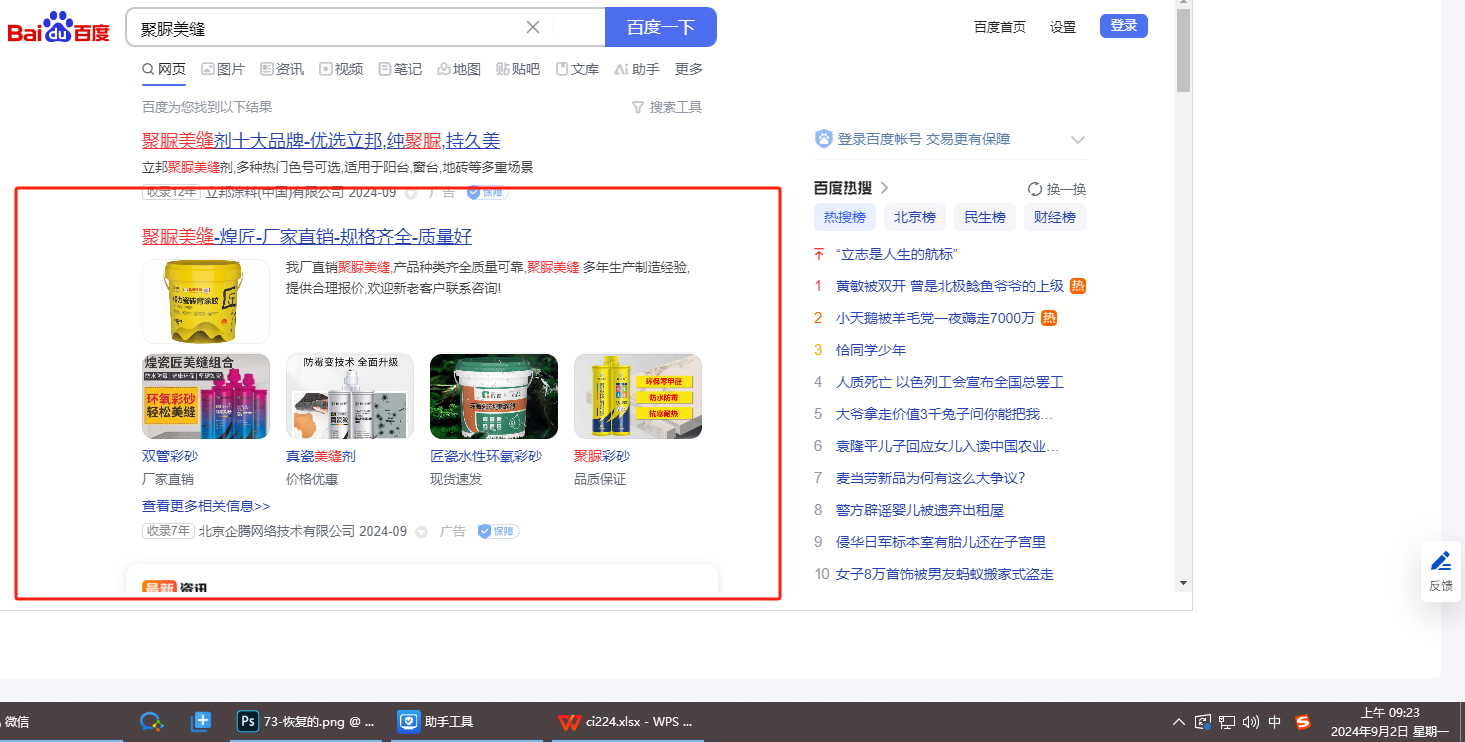1465x742 pixels.
Task: Switch to the 地图 tab
Action: [459, 69]
